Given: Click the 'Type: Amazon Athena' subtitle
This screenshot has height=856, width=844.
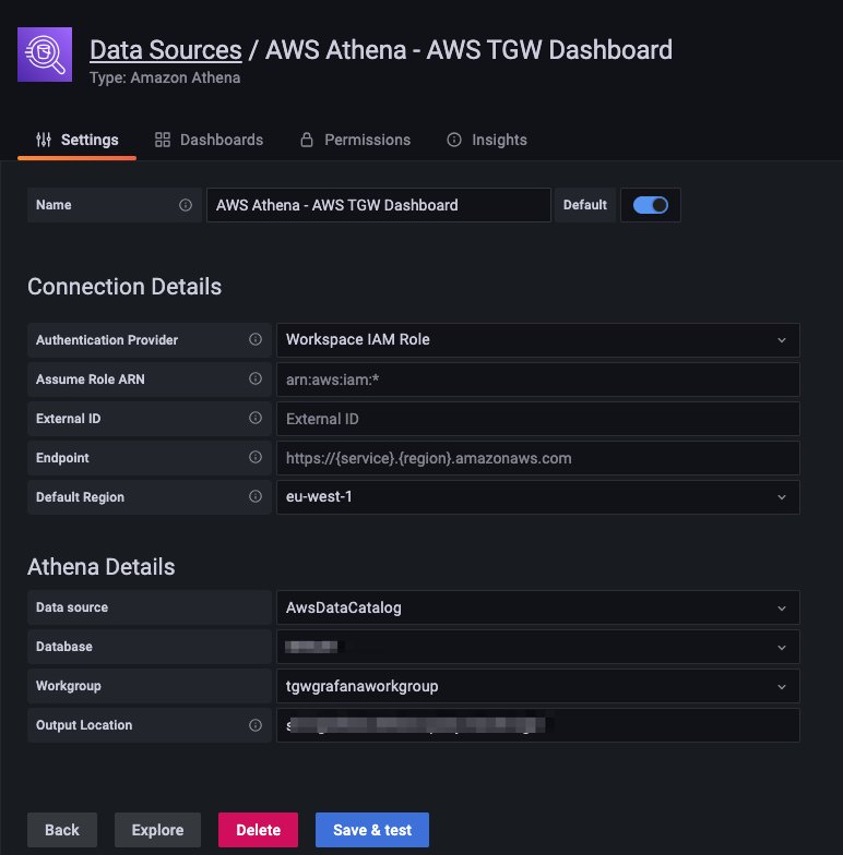Looking at the screenshot, I should (x=165, y=78).
